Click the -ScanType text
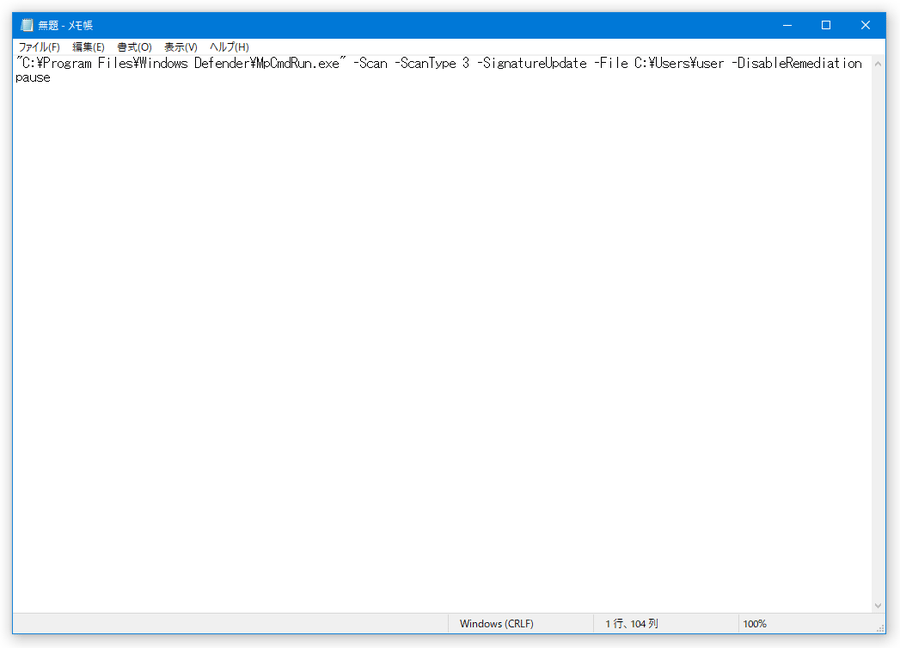Screen dimensions: 900x648 [x=425, y=63]
